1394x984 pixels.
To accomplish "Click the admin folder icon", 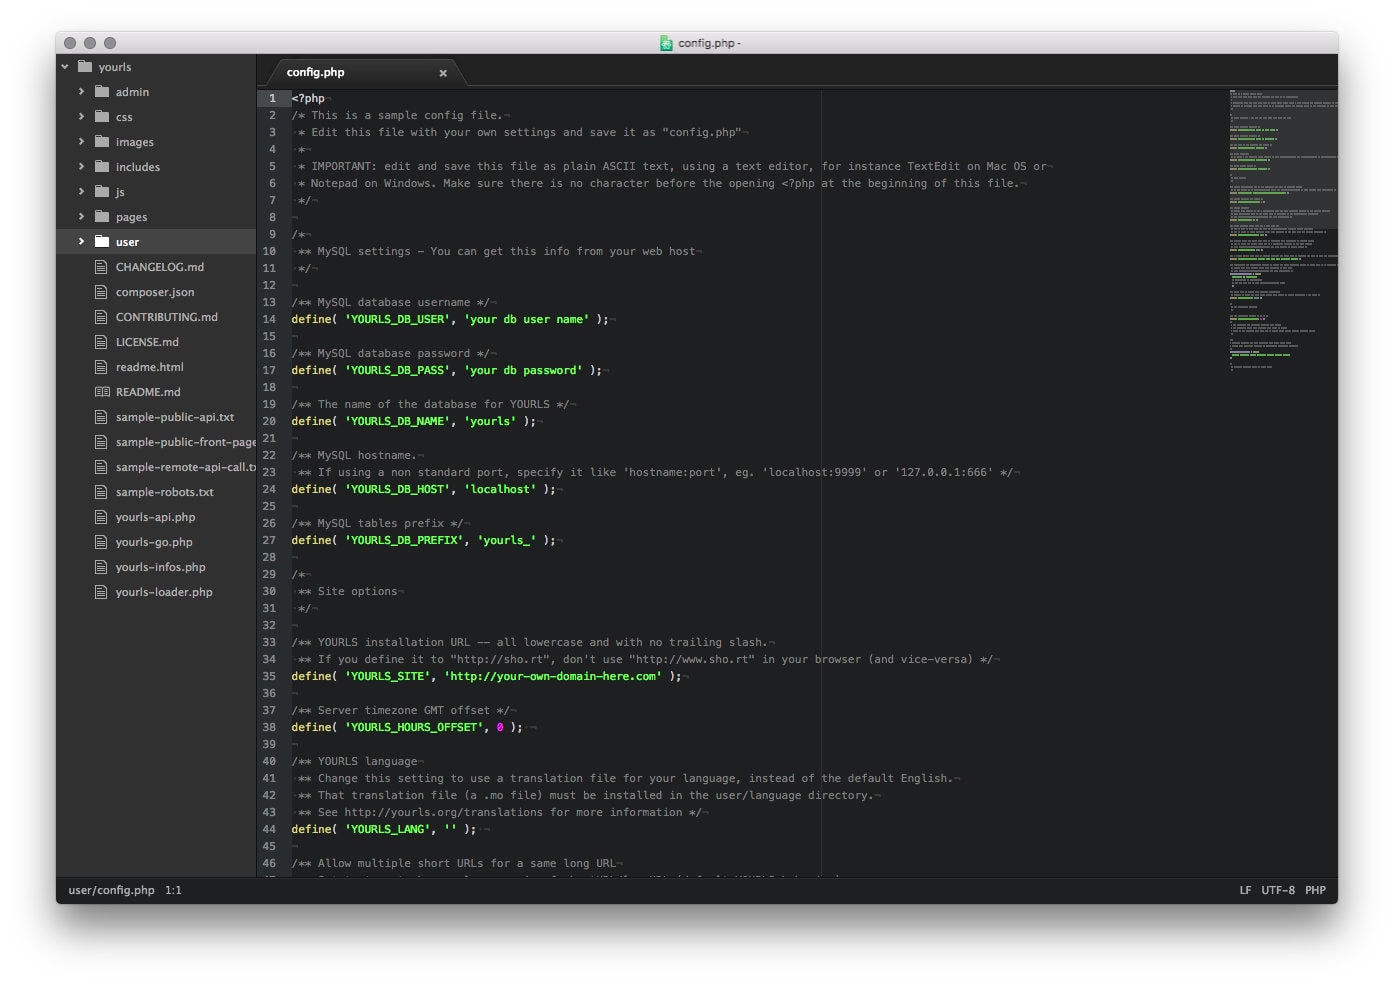I will [x=102, y=92].
